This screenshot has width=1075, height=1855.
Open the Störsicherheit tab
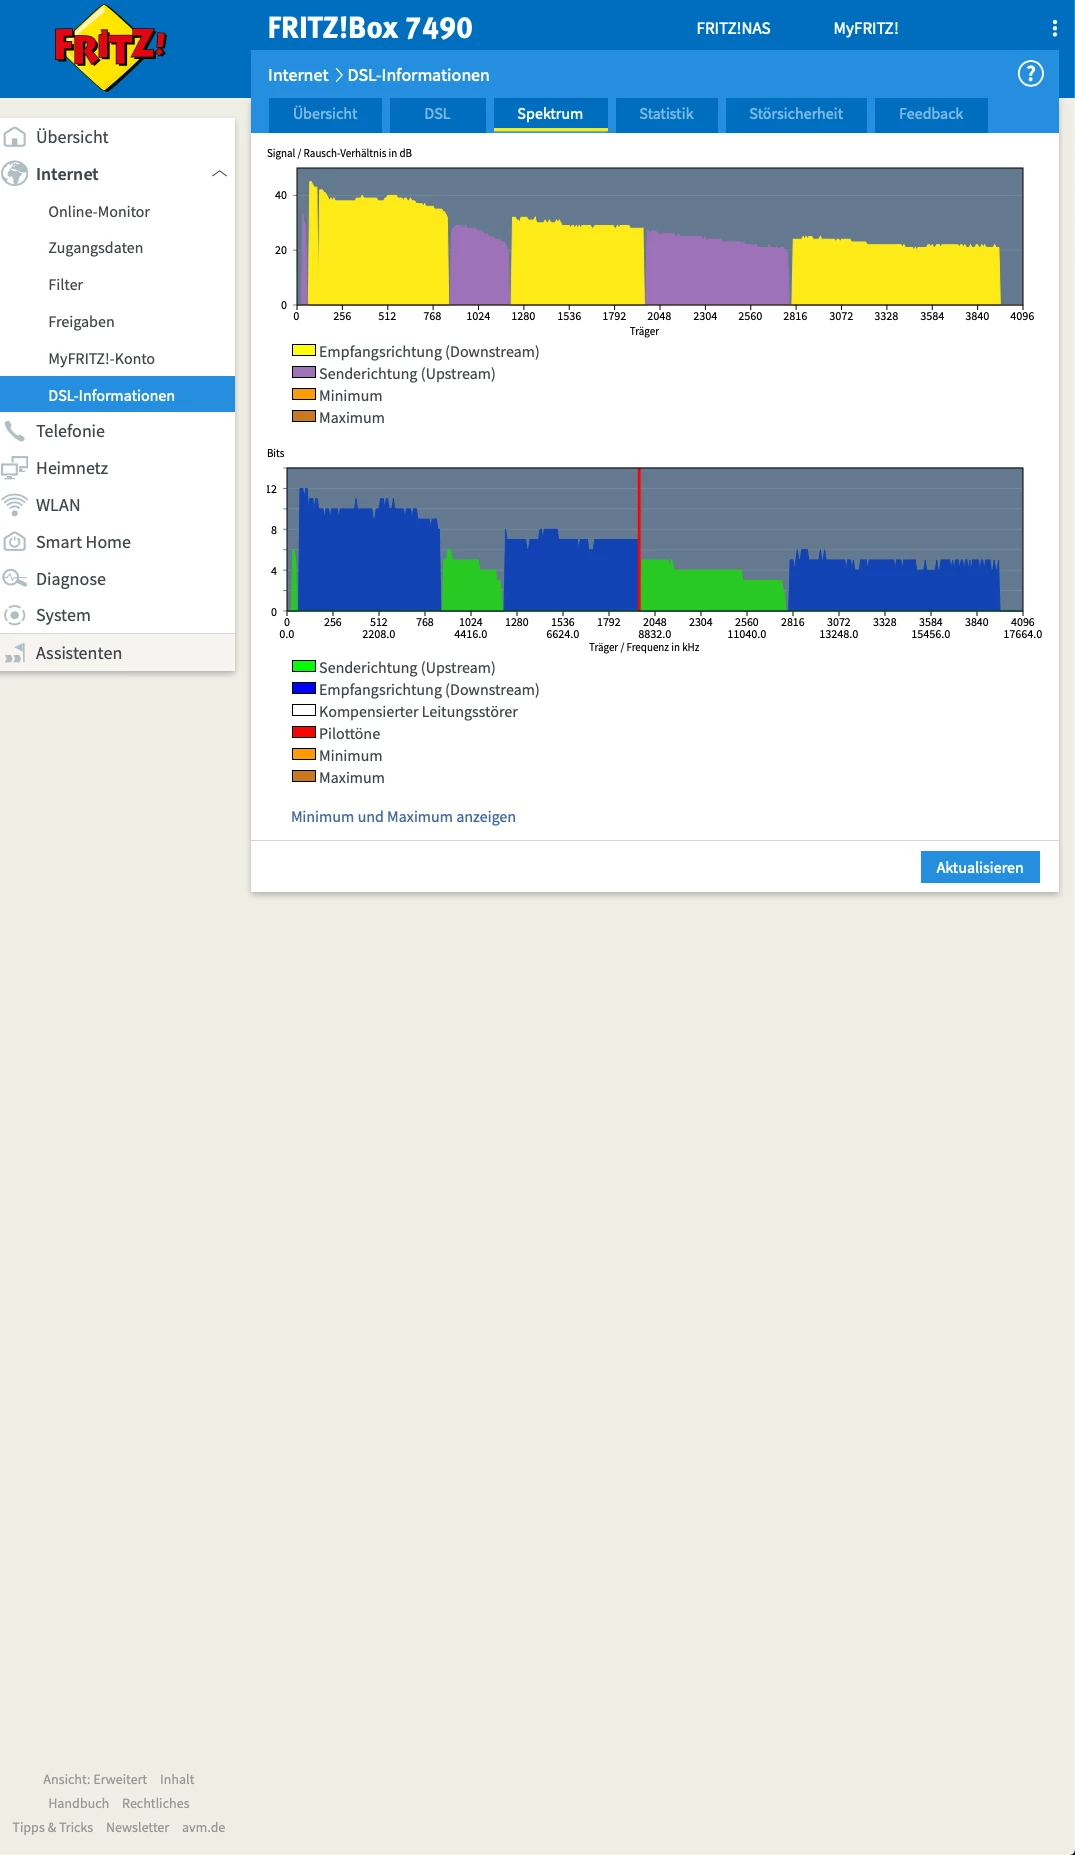(x=796, y=114)
